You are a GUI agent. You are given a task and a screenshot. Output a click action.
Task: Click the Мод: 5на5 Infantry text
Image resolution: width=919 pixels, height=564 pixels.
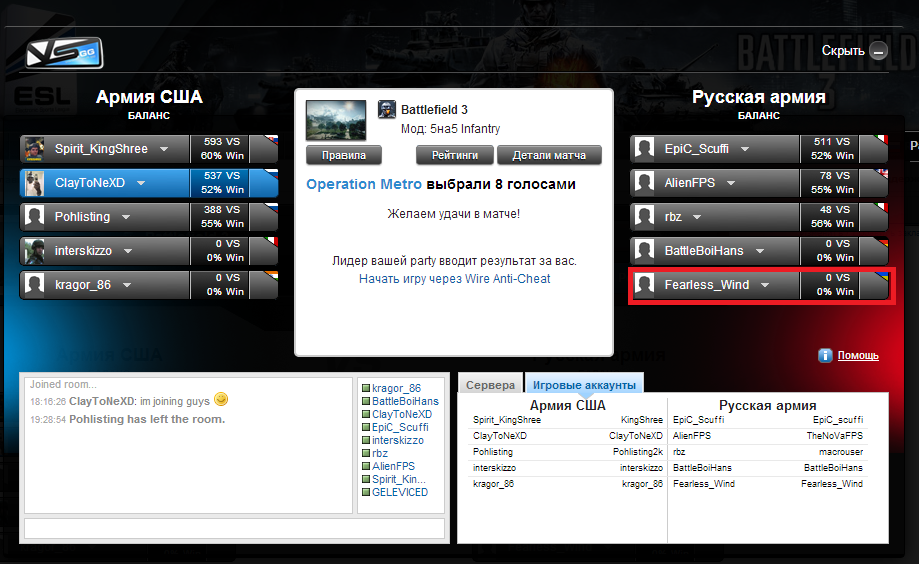point(451,129)
